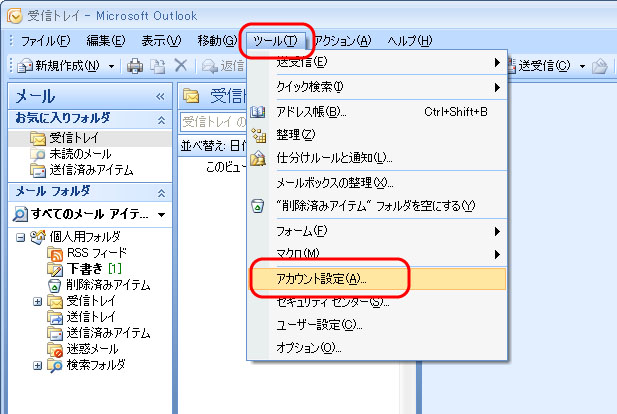Image resolution: width=617 pixels, height=414 pixels.
Task: Select "削除済みアイテム" フォルダを空にする(Y)
Action: click(x=377, y=206)
